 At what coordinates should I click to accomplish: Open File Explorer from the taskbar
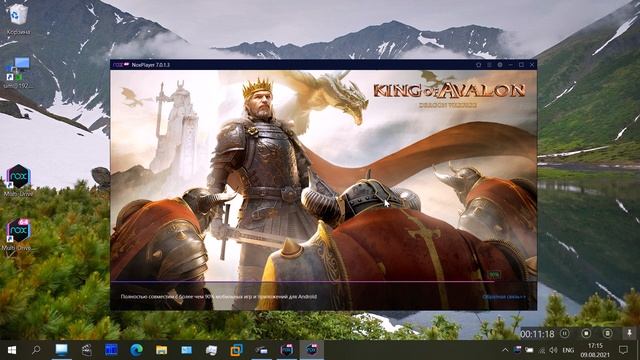(x=162, y=350)
